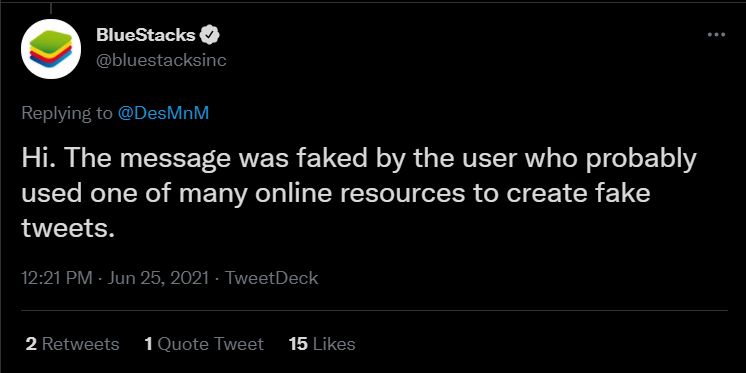Click the thread connector line above avatar
746x373 pixels.
pos(50,7)
